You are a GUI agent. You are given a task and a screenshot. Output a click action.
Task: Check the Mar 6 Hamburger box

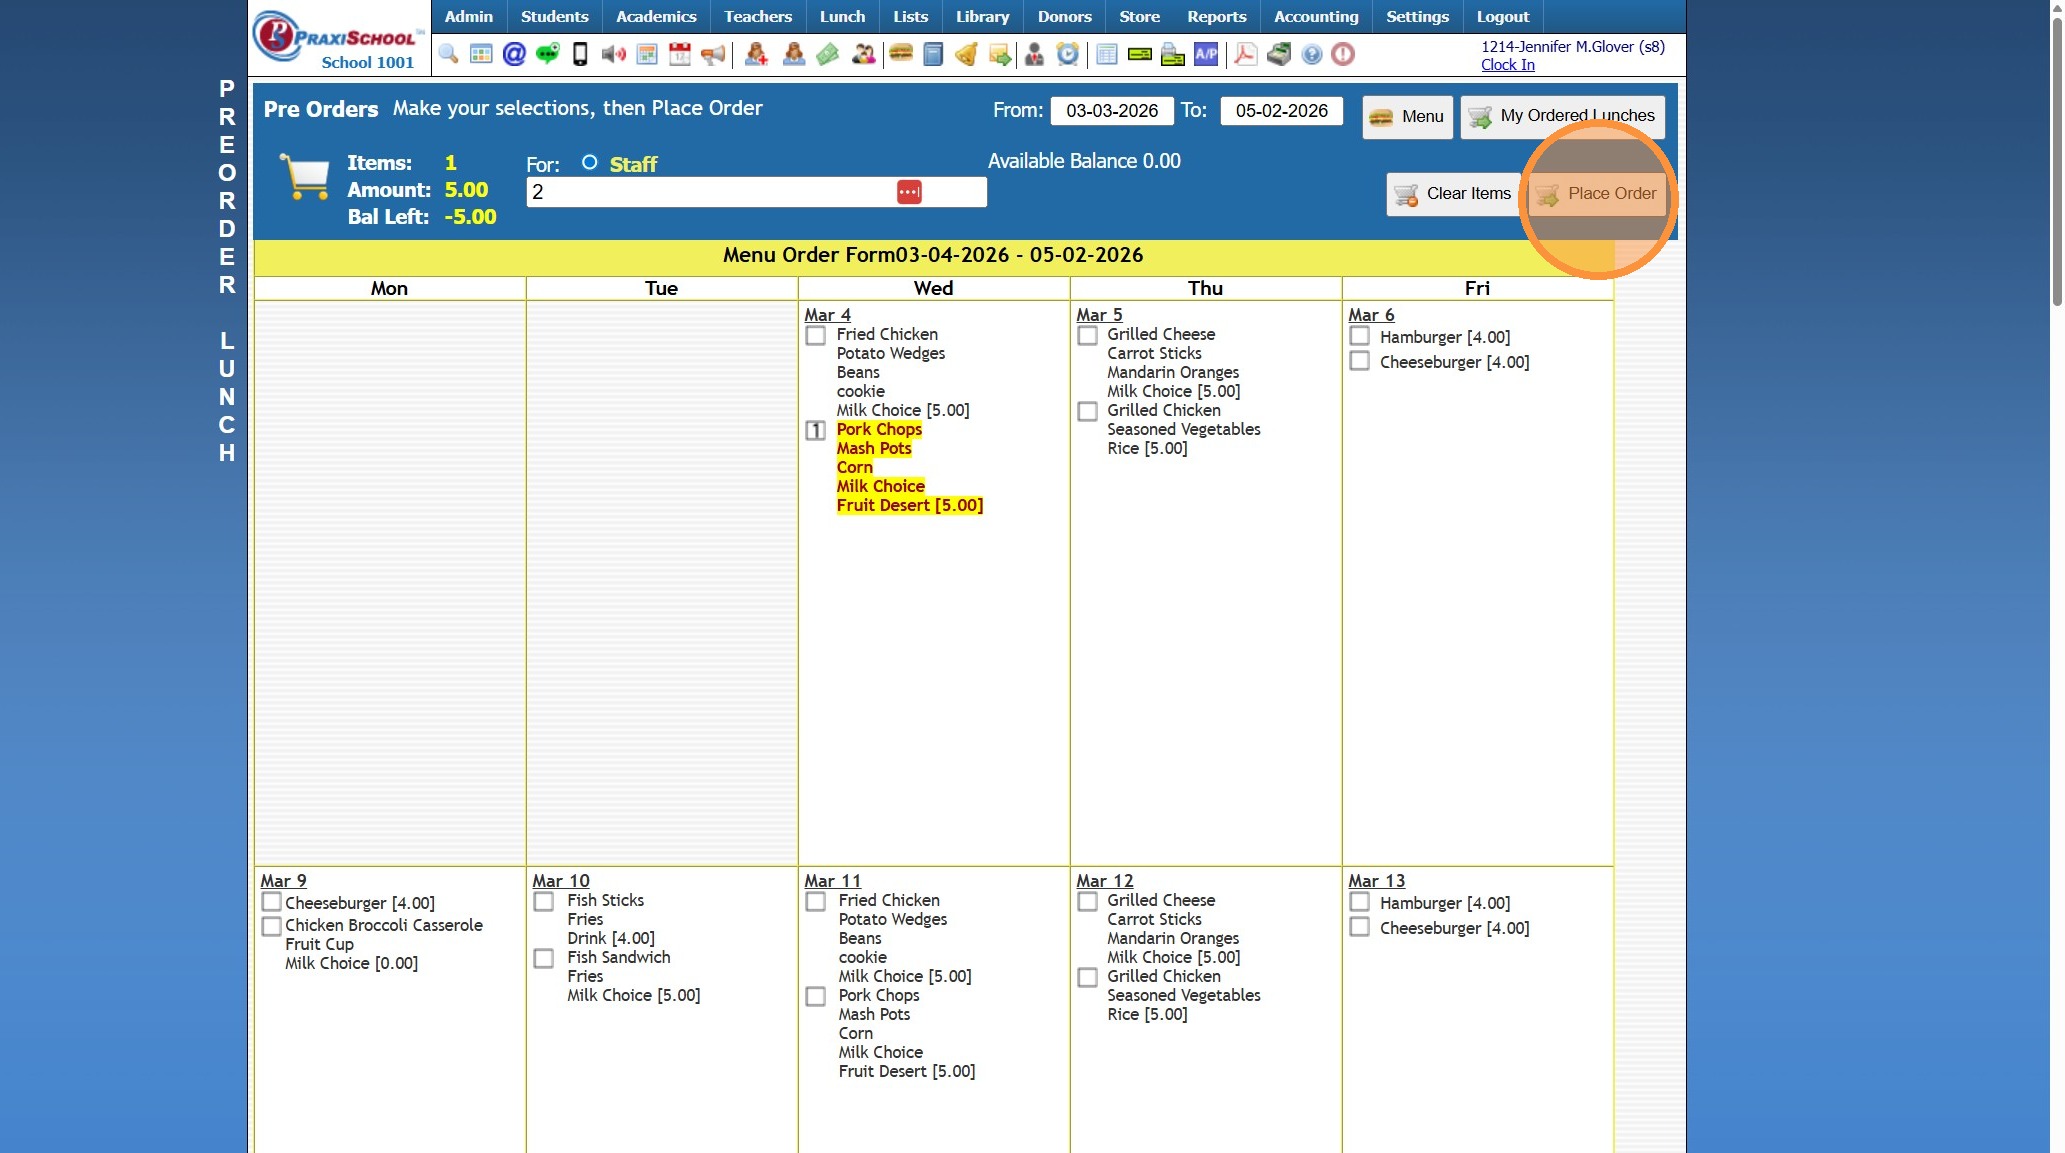pyautogui.click(x=1359, y=337)
